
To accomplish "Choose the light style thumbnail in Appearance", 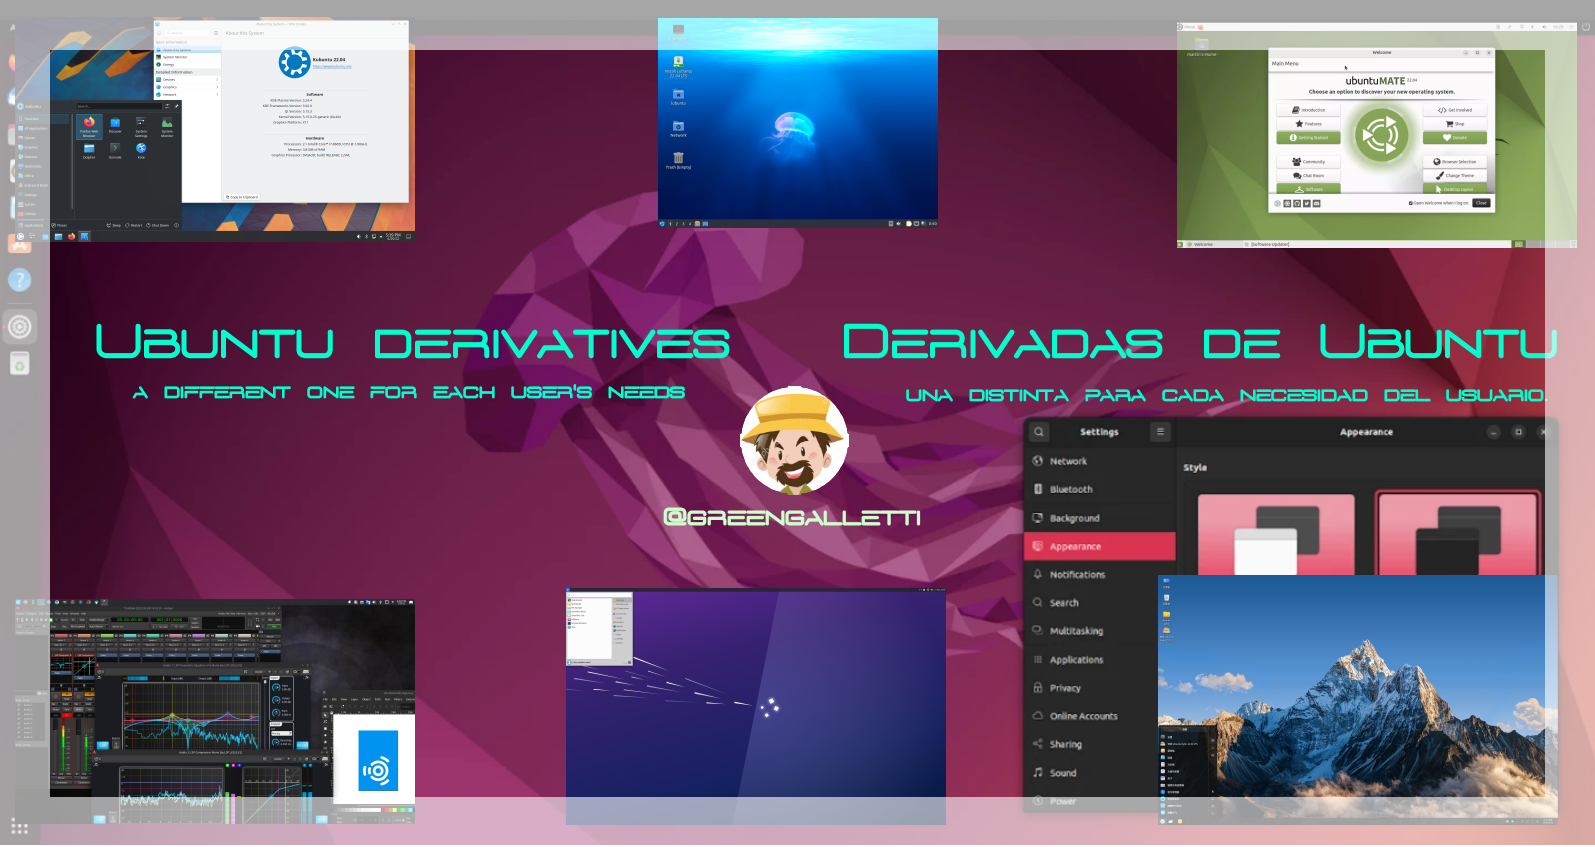I will (x=1276, y=534).
